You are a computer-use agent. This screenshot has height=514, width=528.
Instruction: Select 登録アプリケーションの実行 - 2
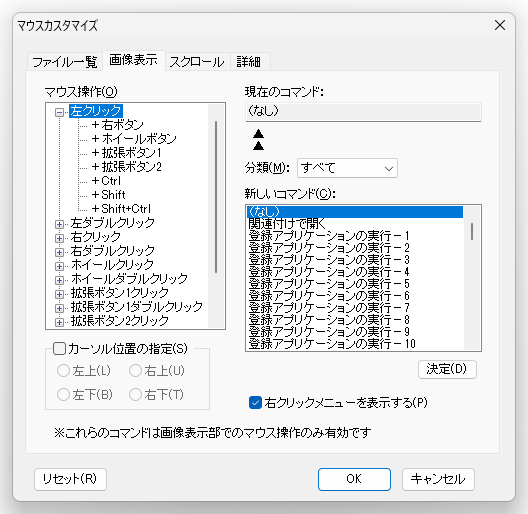tap(355, 248)
